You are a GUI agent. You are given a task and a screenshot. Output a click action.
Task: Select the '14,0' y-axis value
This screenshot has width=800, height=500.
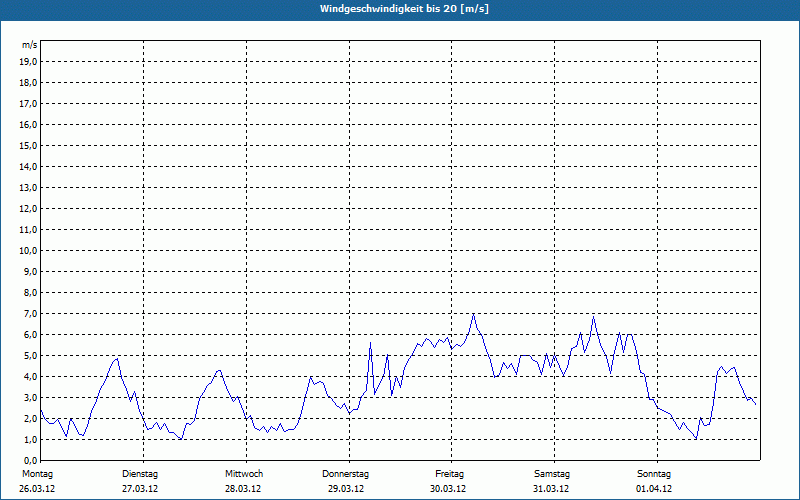(x=28, y=167)
